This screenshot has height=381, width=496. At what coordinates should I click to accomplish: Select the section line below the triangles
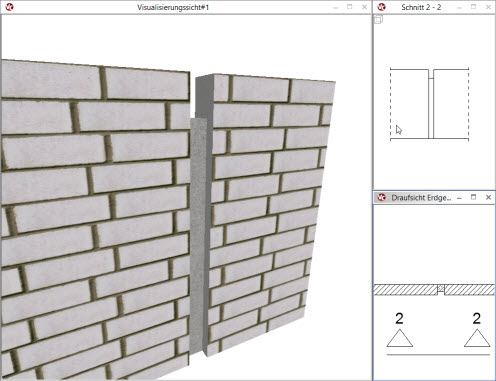pyautogui.click(x=438, y=355)
